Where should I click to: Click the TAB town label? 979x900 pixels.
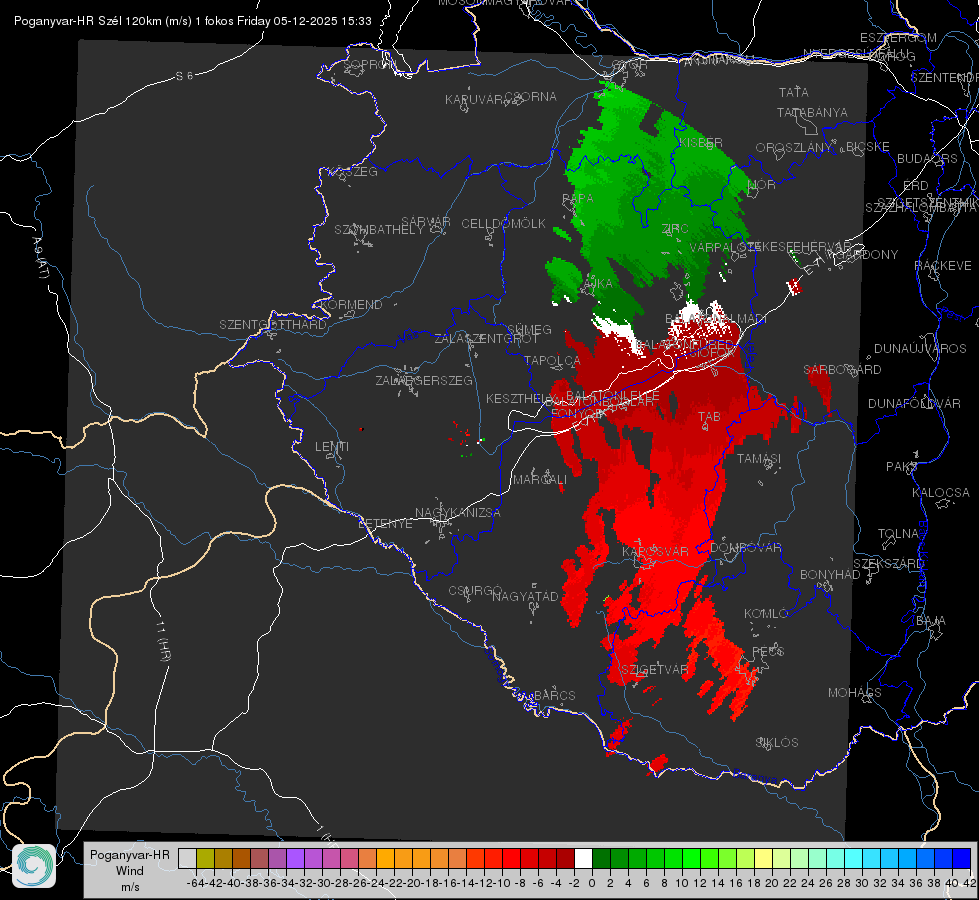[x=709, y=417]
